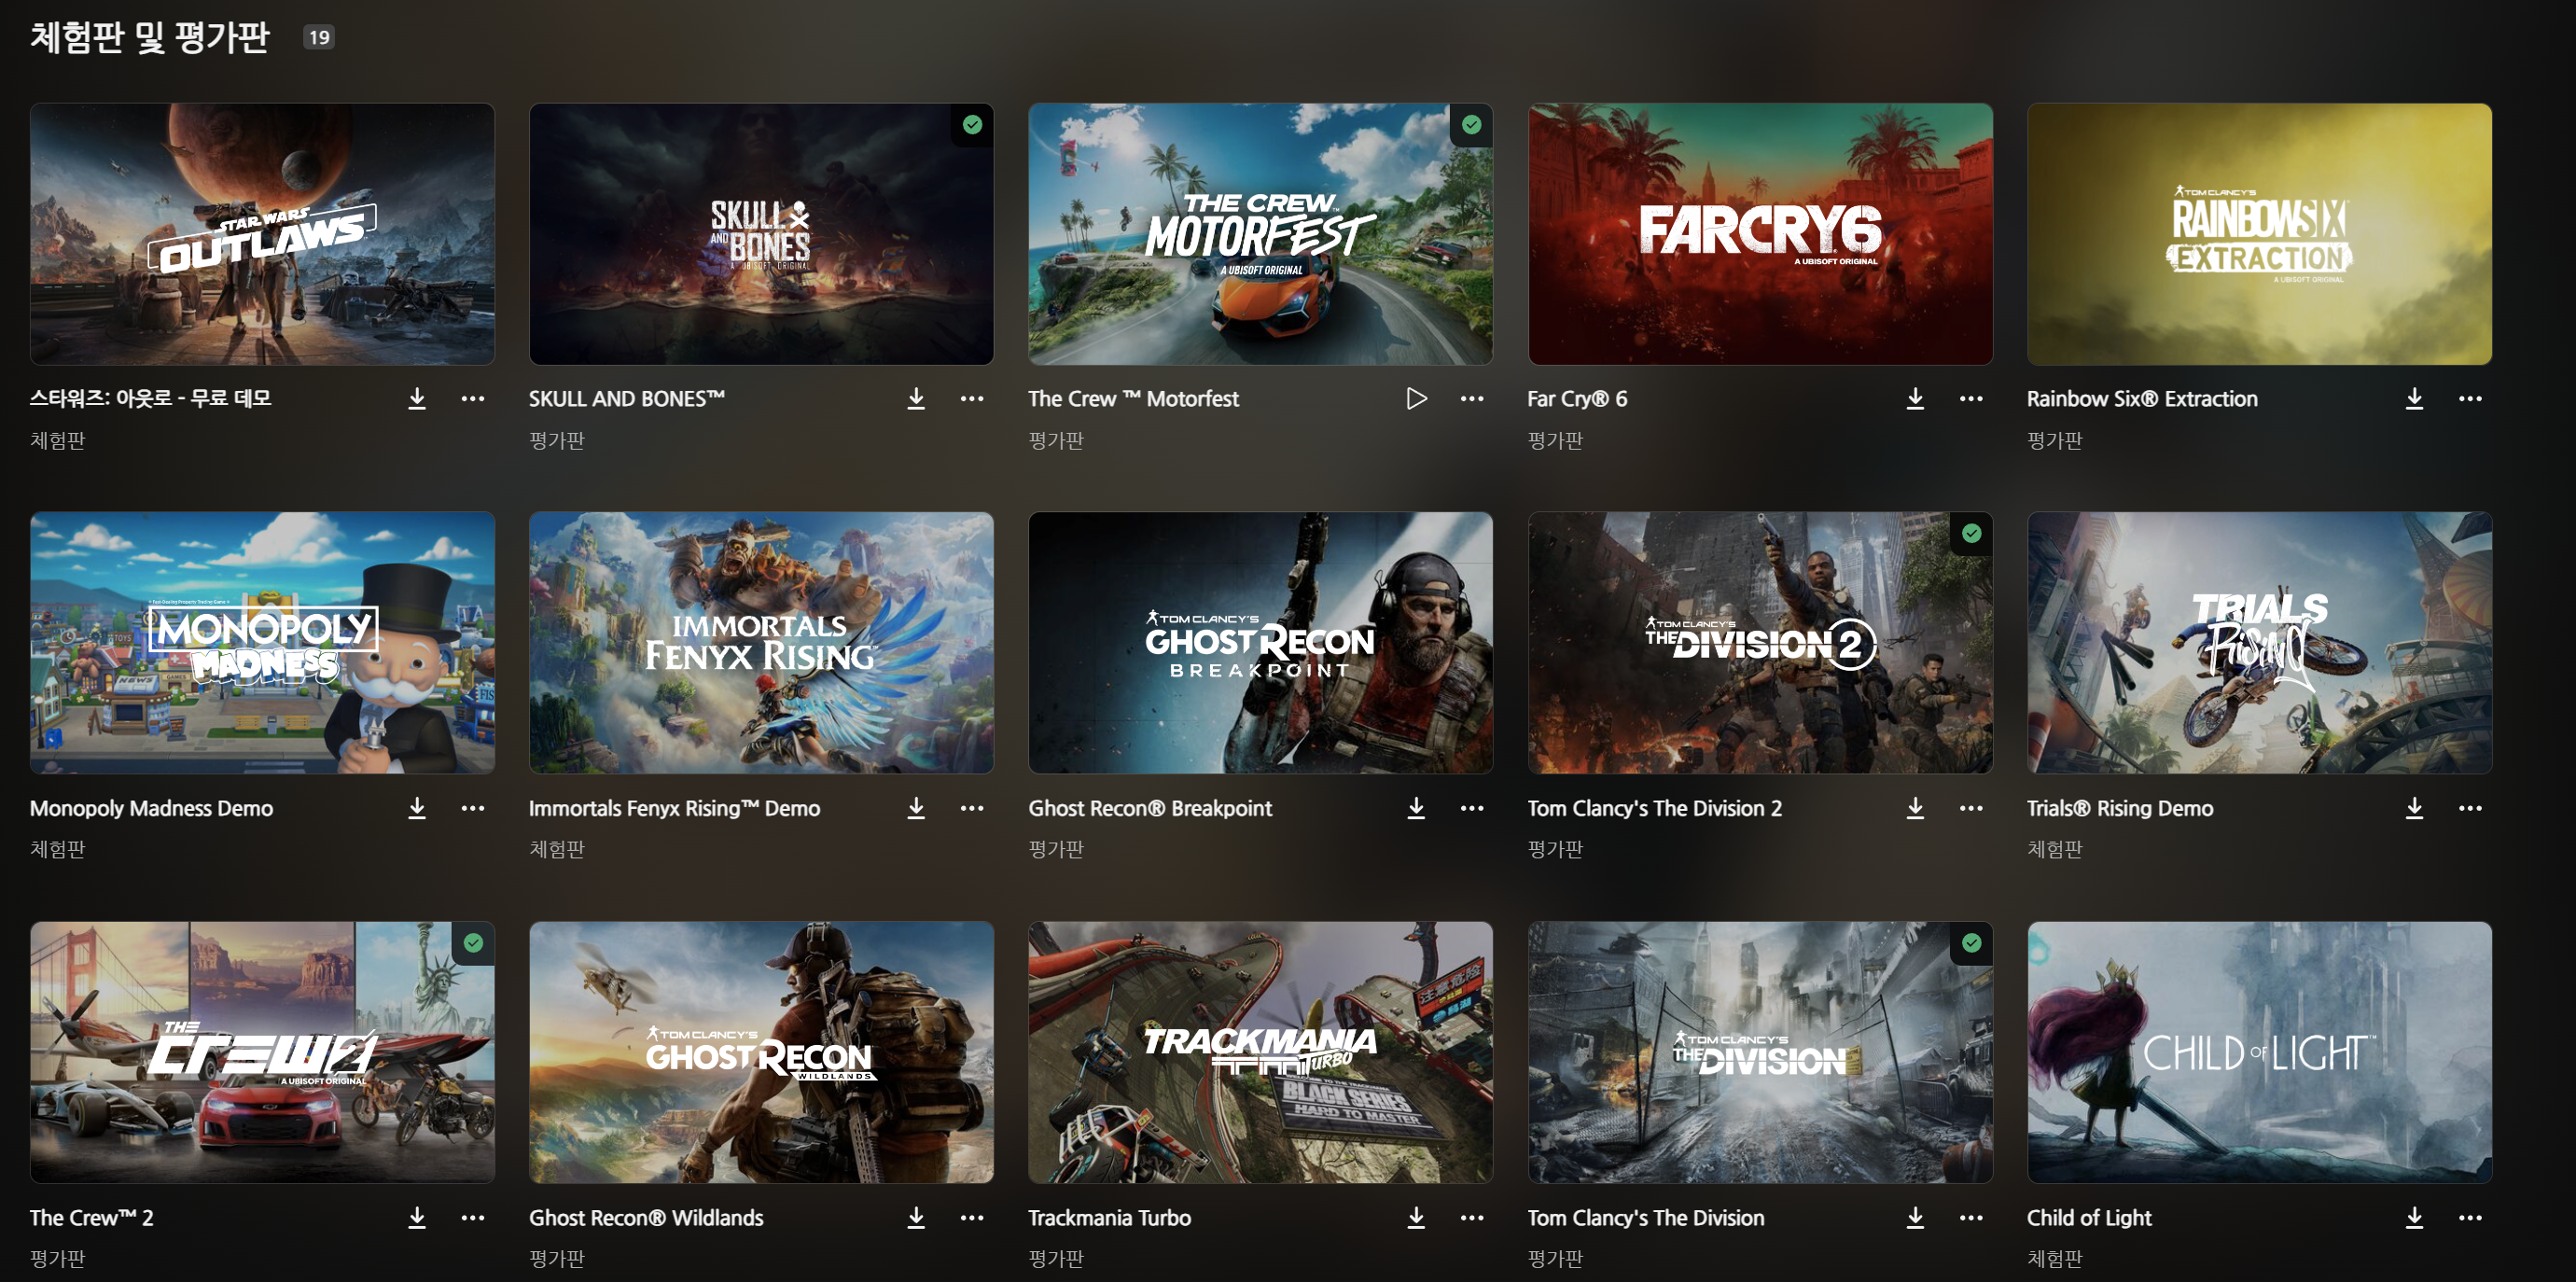Open Tom Clancy's The Division title link
Screen dimensions: 2576x1282
click(1645, 1217)
